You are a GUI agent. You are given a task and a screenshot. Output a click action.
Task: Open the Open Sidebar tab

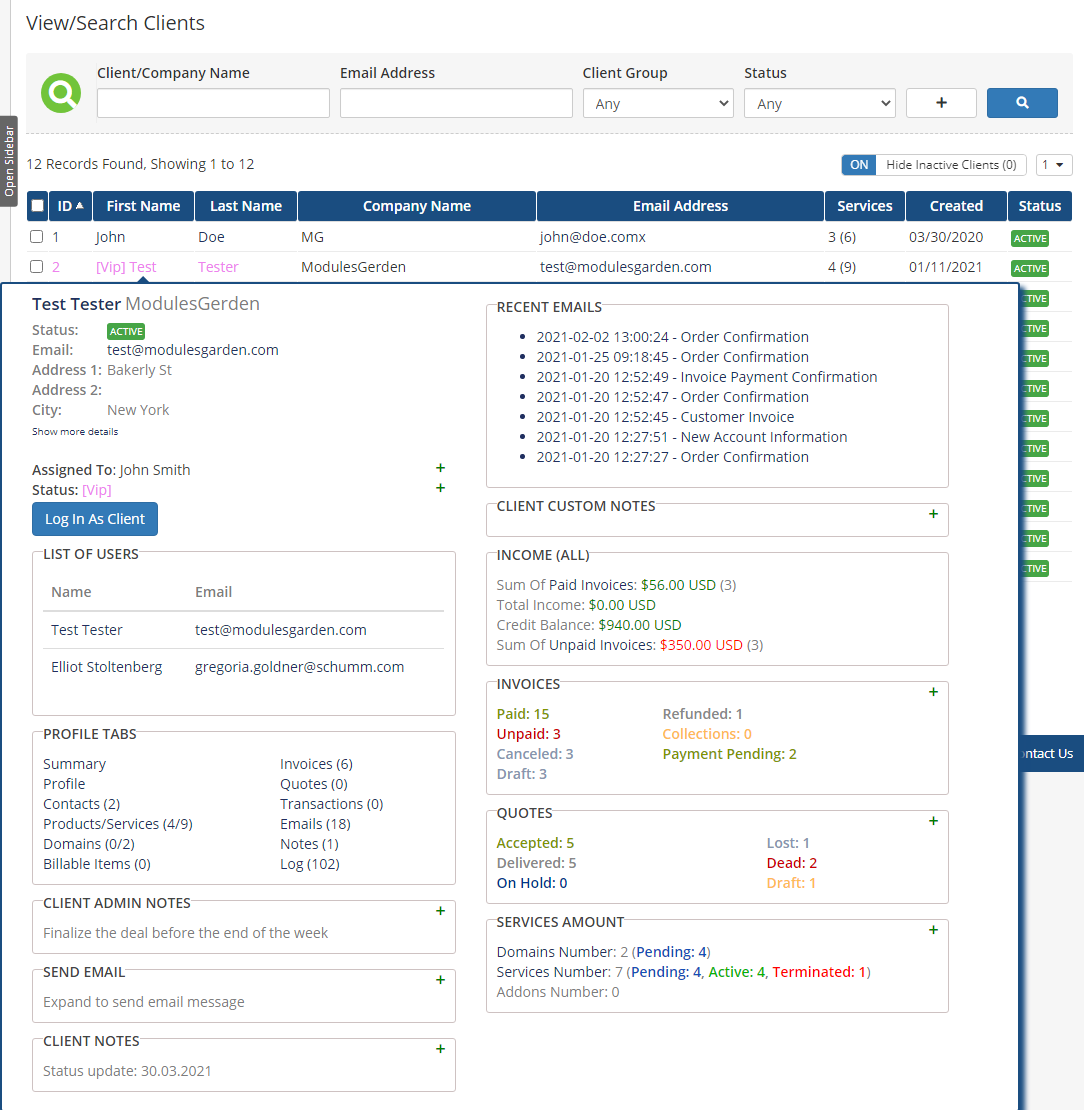(8, 161)
